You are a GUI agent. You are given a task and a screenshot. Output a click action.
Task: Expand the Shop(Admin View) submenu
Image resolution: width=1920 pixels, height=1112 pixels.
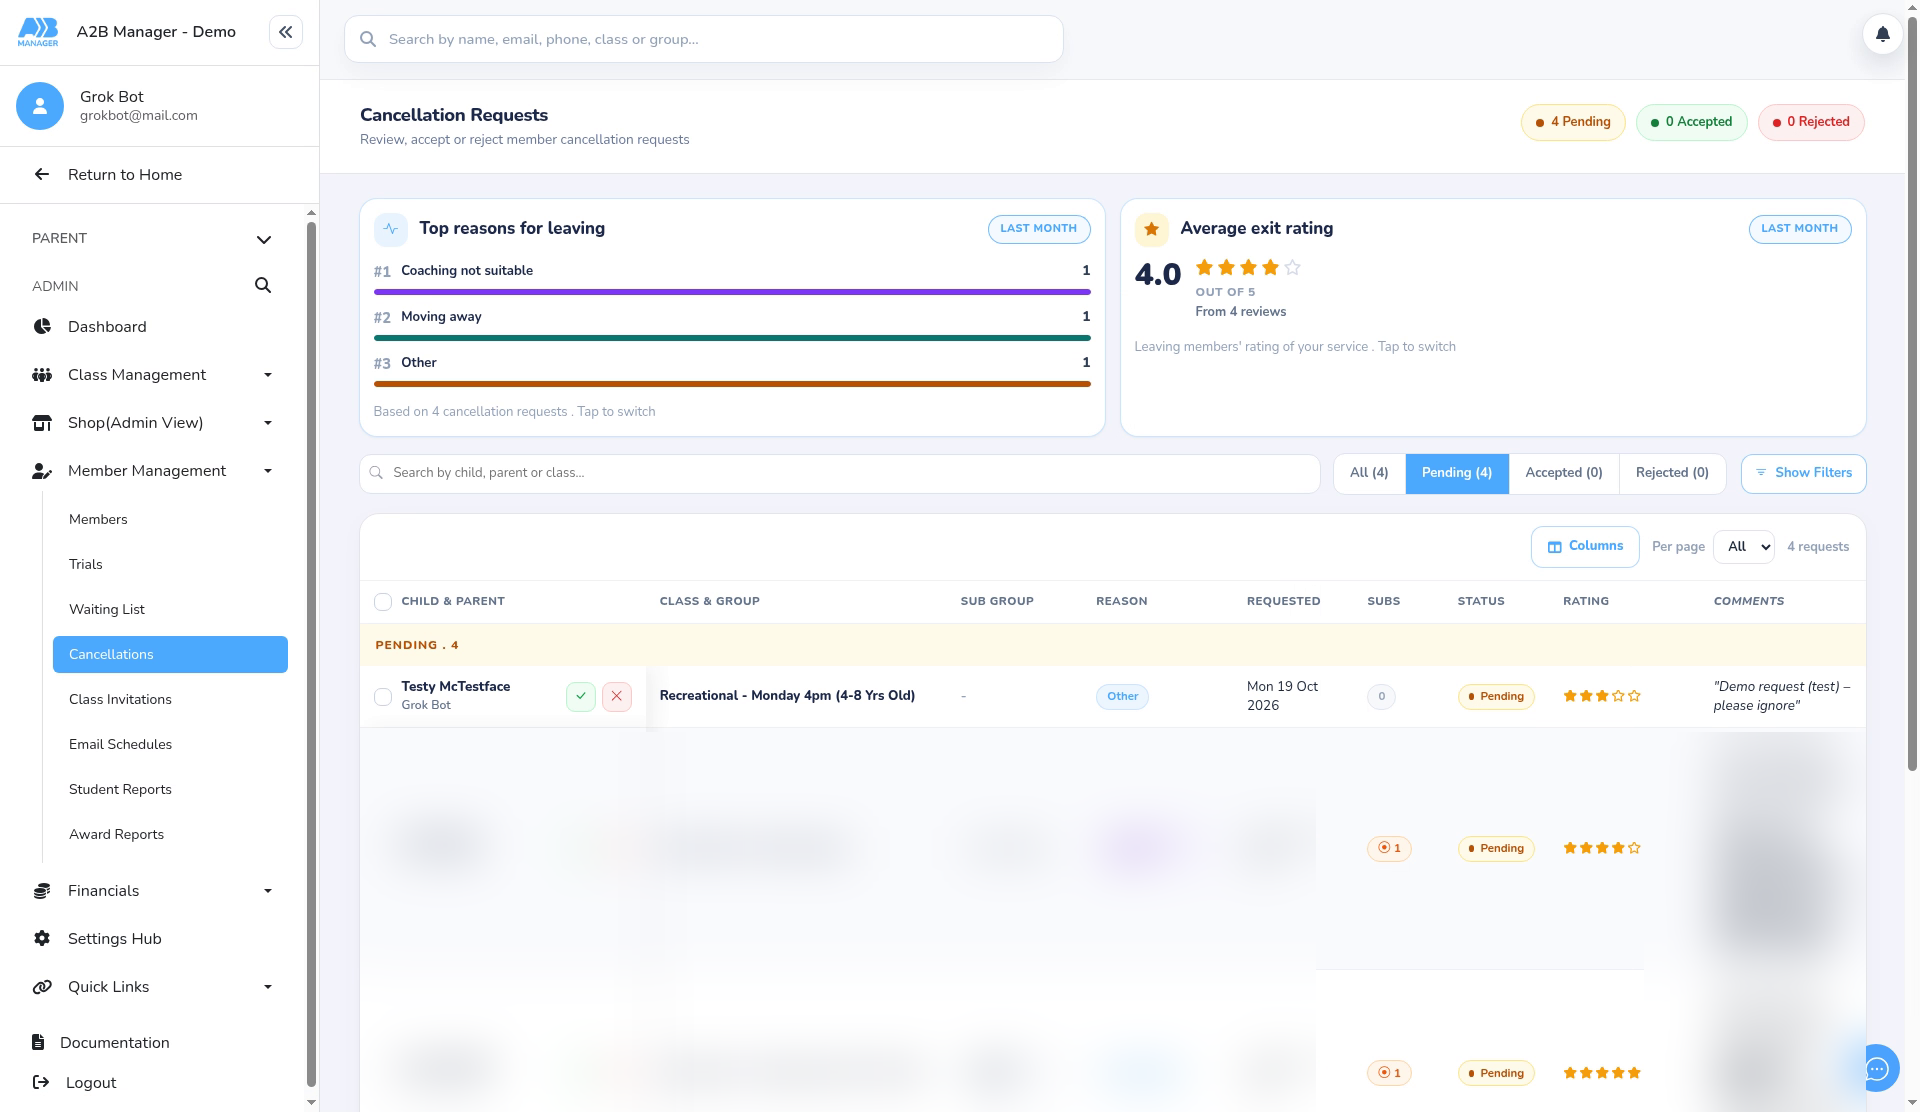[268, 423]
